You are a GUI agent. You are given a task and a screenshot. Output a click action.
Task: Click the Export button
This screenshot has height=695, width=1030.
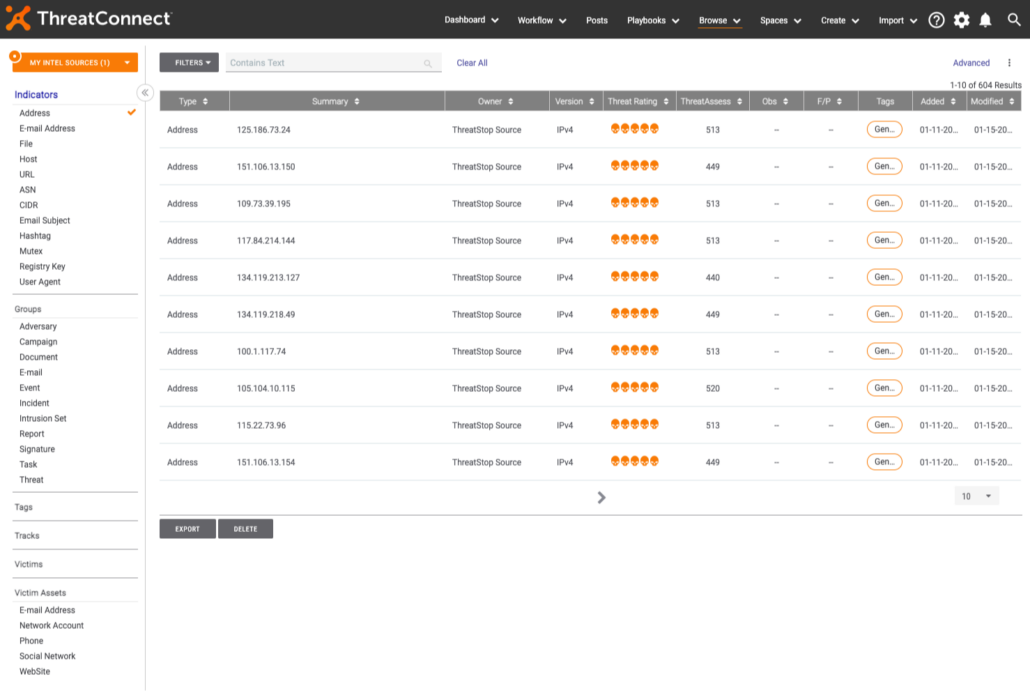tap(187, 529)
